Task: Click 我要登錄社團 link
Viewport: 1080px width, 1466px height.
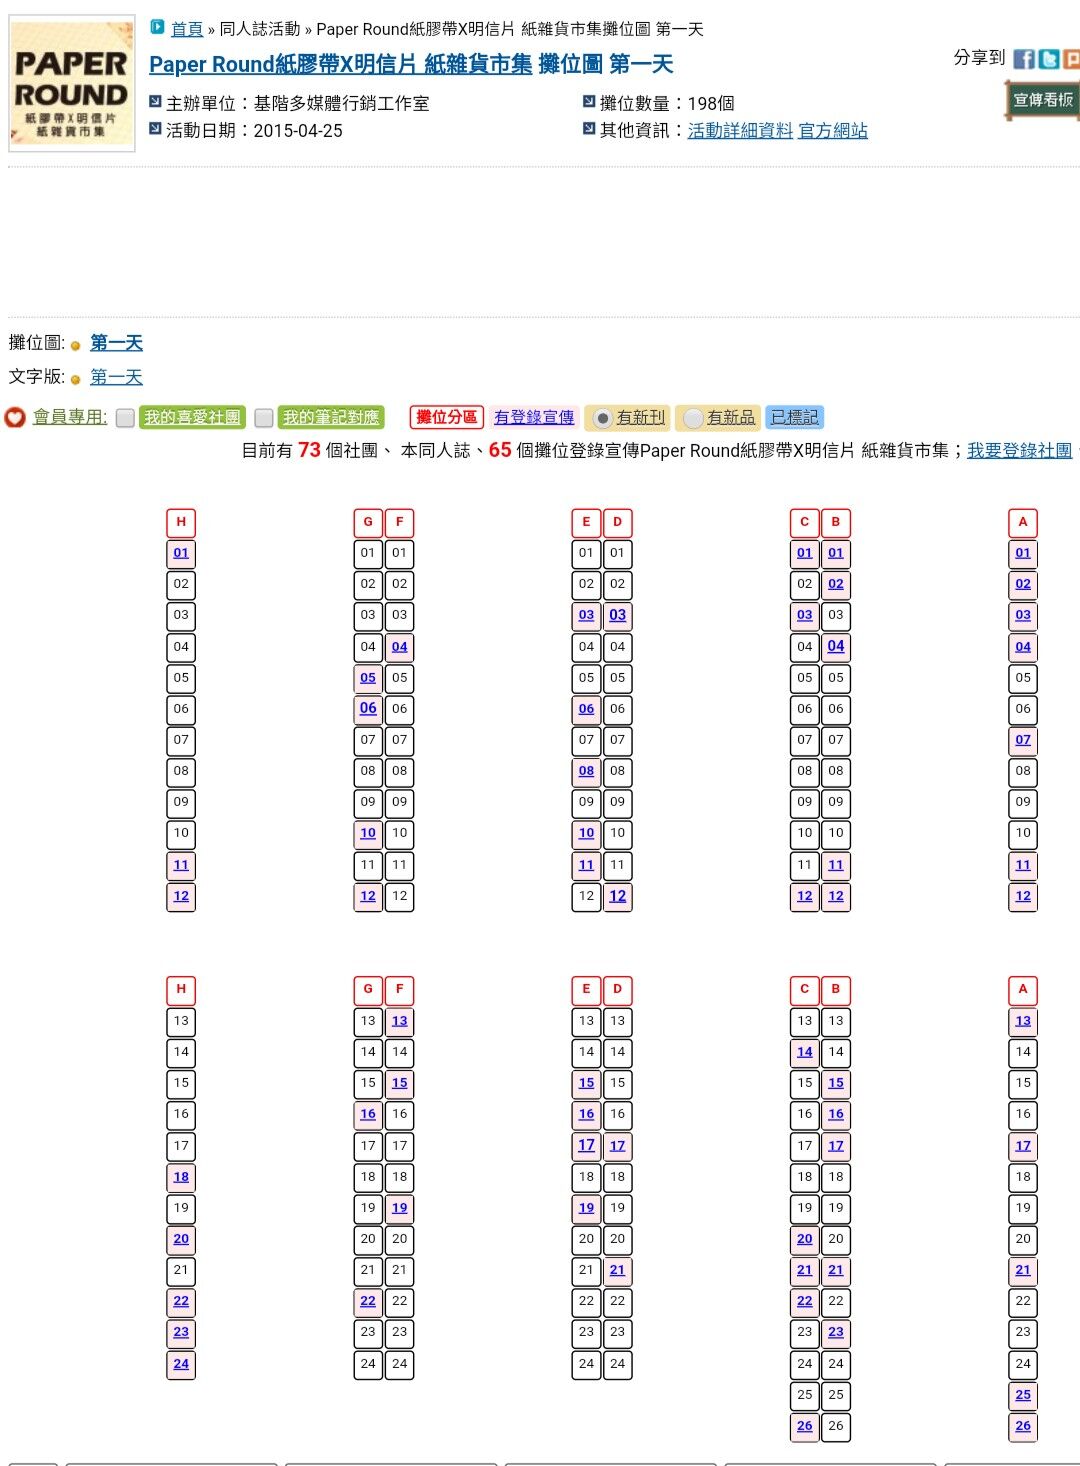Action: tap(1019, 451)
